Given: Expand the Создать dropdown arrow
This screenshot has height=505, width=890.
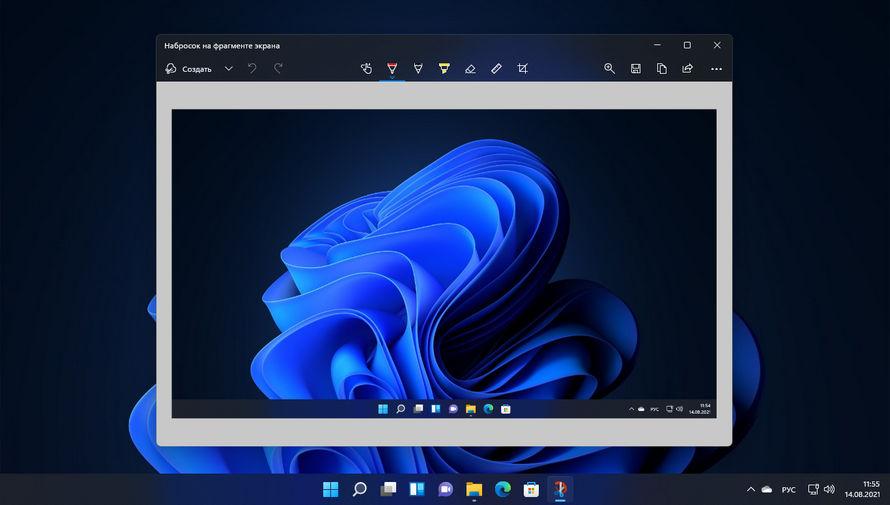Looking at the screenshot, I should click(x=229, y=69).
